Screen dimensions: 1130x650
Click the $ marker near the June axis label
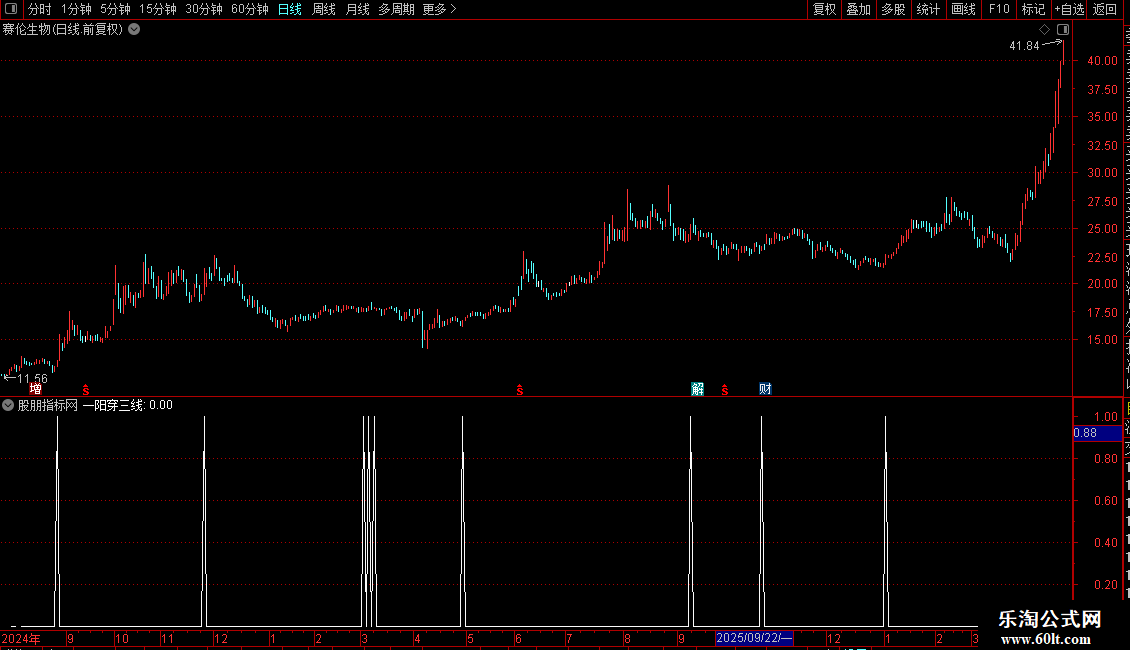tap(520, 390)
